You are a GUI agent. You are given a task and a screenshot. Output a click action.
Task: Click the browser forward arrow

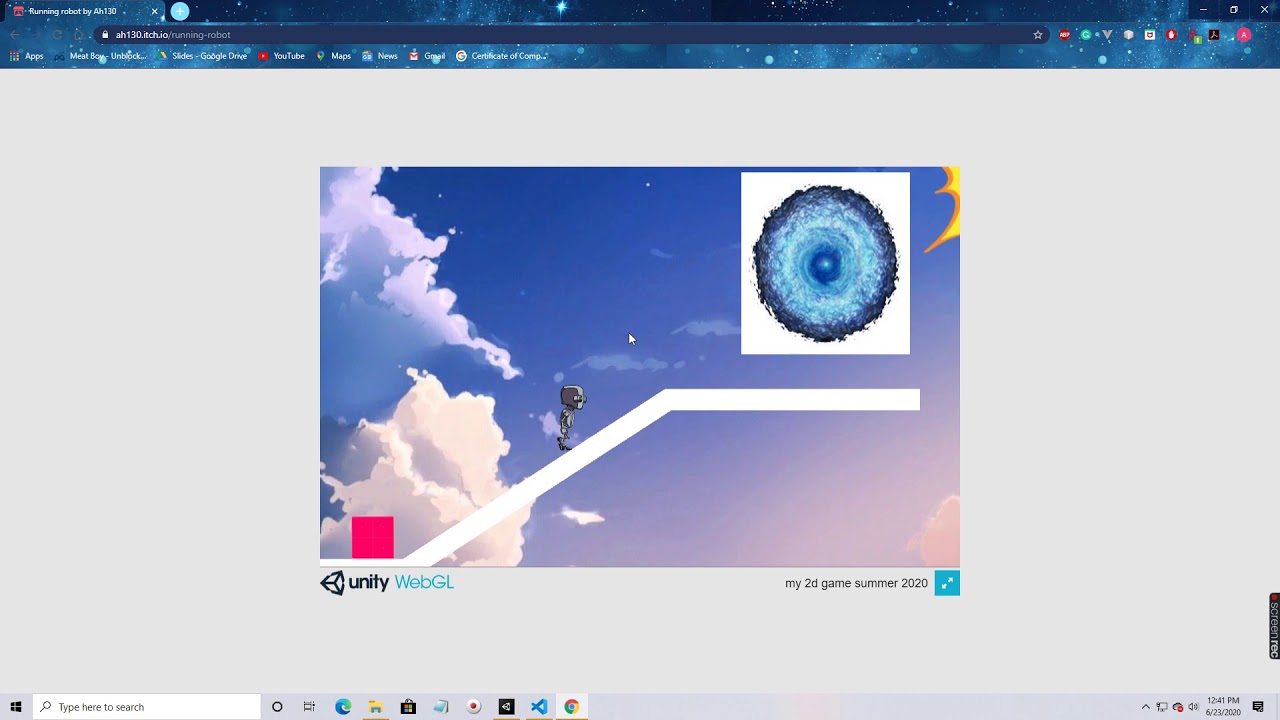[36, 34]
